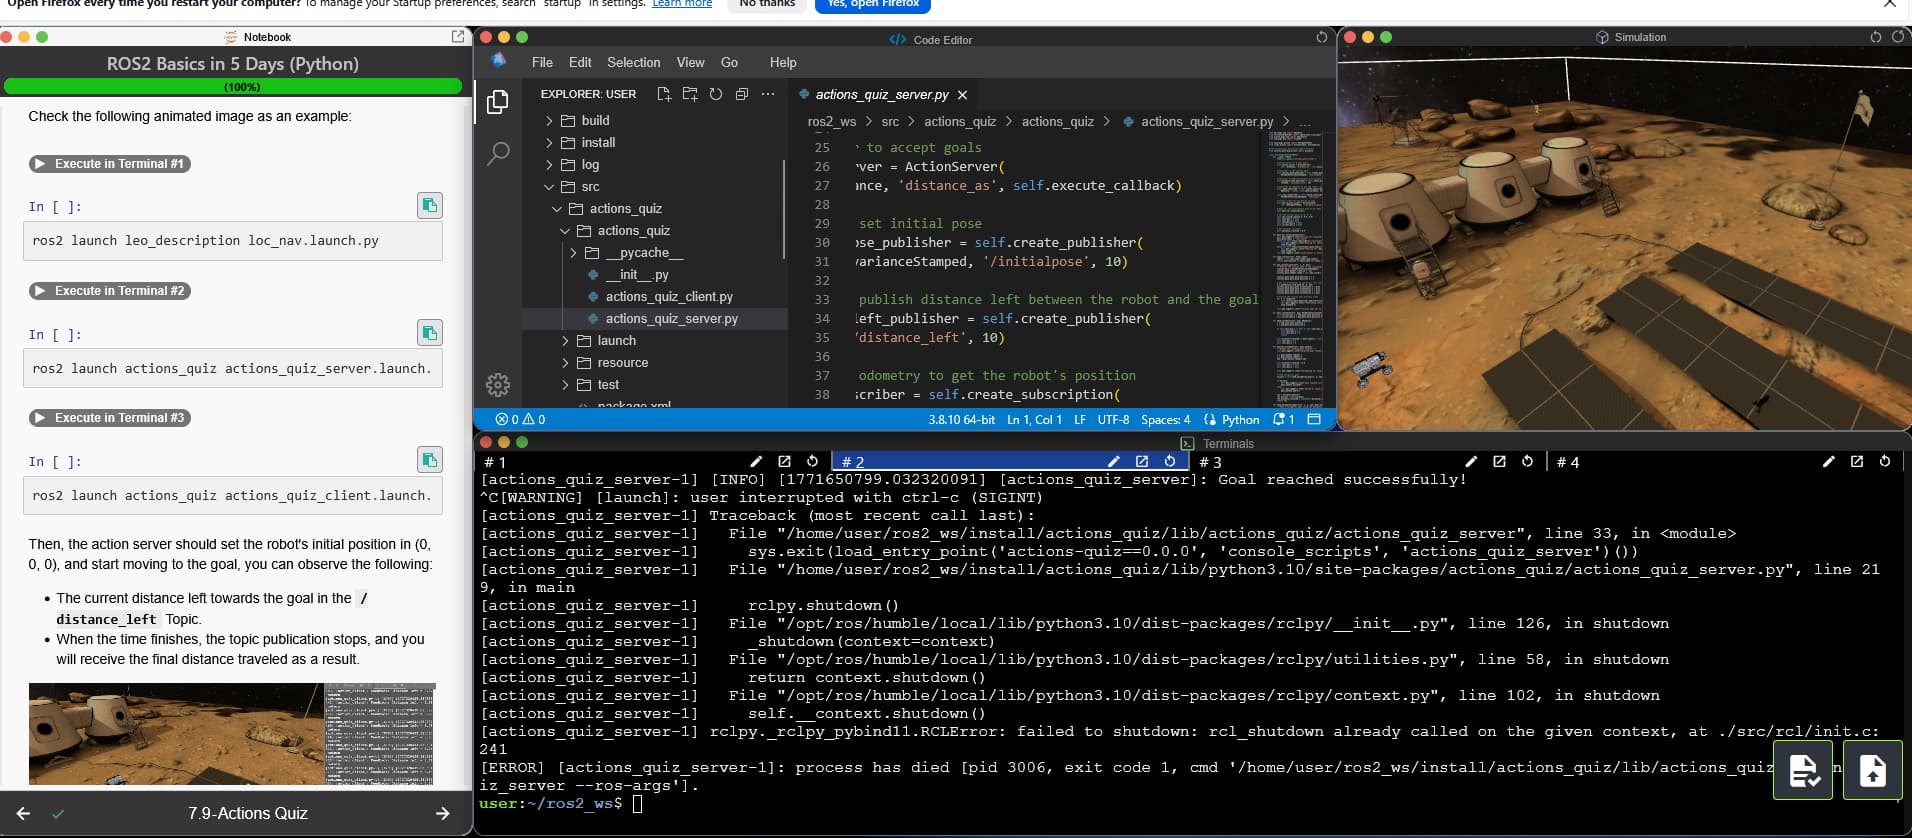
Task: Click New File icon in Explorer header
Action: [664, 94]
